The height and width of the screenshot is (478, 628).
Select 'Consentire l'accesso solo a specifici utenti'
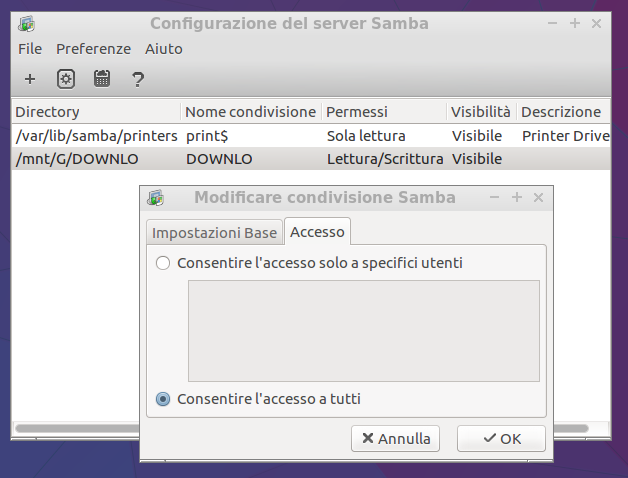[x=163, y=263]
